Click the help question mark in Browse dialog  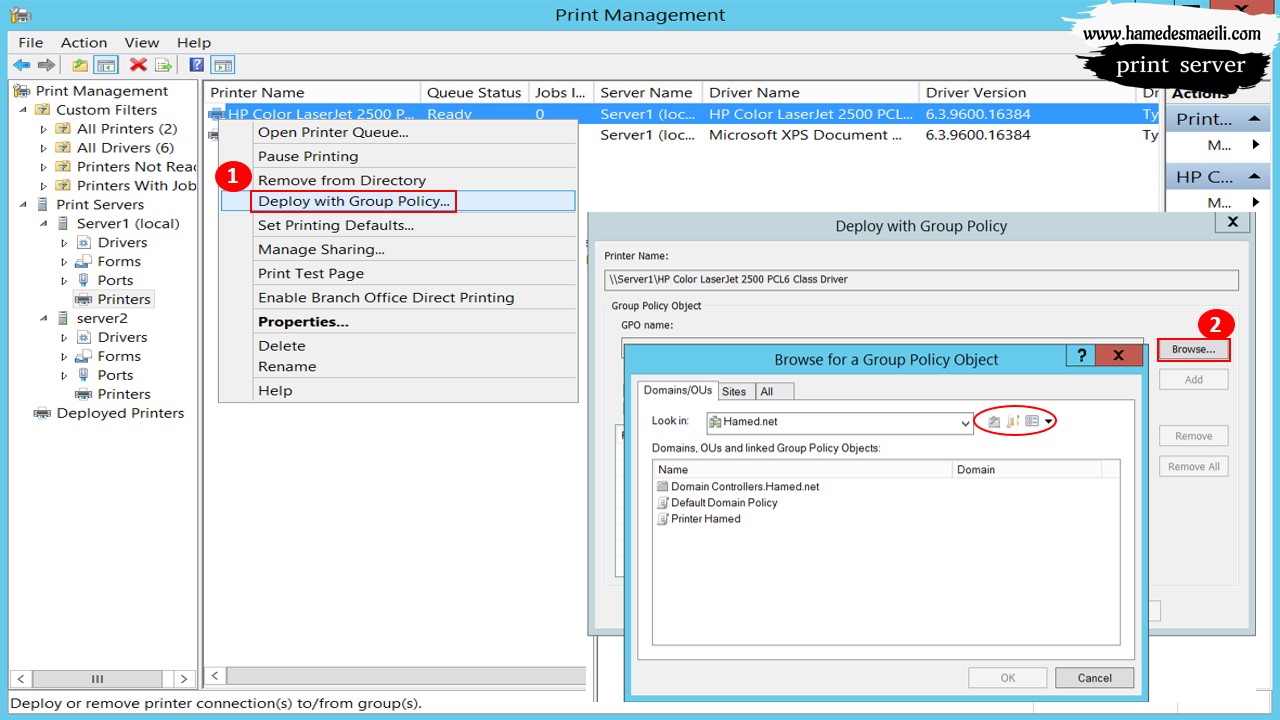click(1080, 356)
